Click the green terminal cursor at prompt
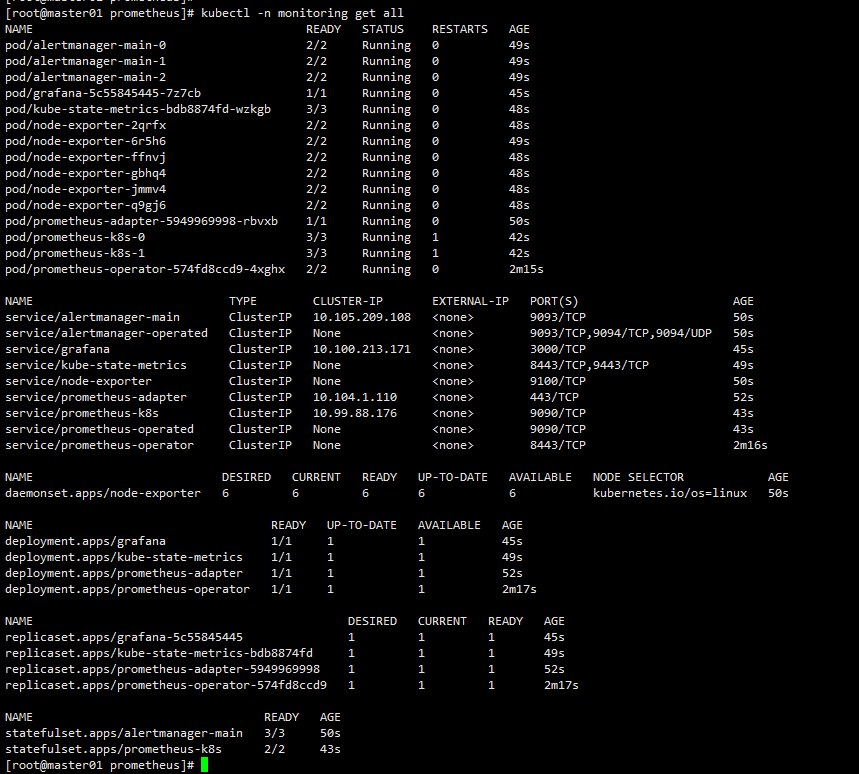859x774 pixels. [x=204, y=765]
